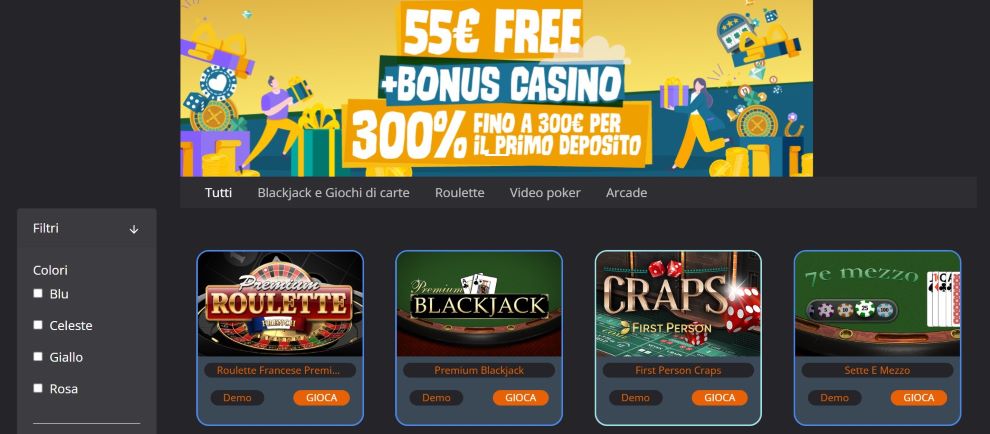Go to the Video poker tab
Screen dimensions: 990x434
click(x=545, y=193)
